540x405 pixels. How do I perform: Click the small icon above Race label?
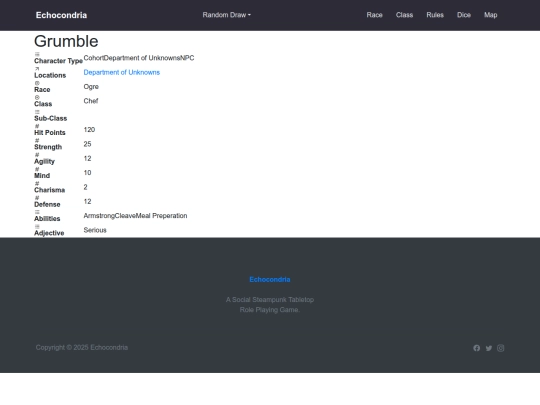(37, 83)
